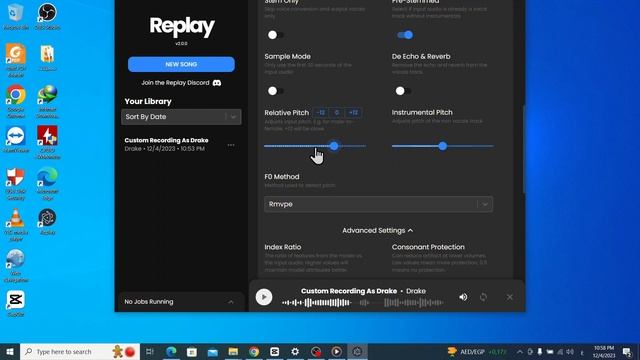Enable the De Echo & Reverb switch
Screen dimensions: 640x360
coord(402,91)
